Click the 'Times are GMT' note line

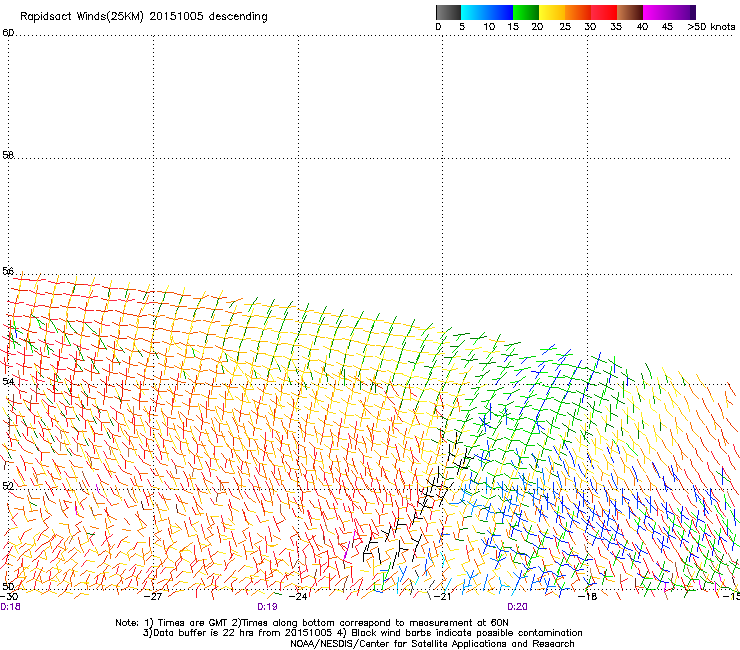point(312,623)
